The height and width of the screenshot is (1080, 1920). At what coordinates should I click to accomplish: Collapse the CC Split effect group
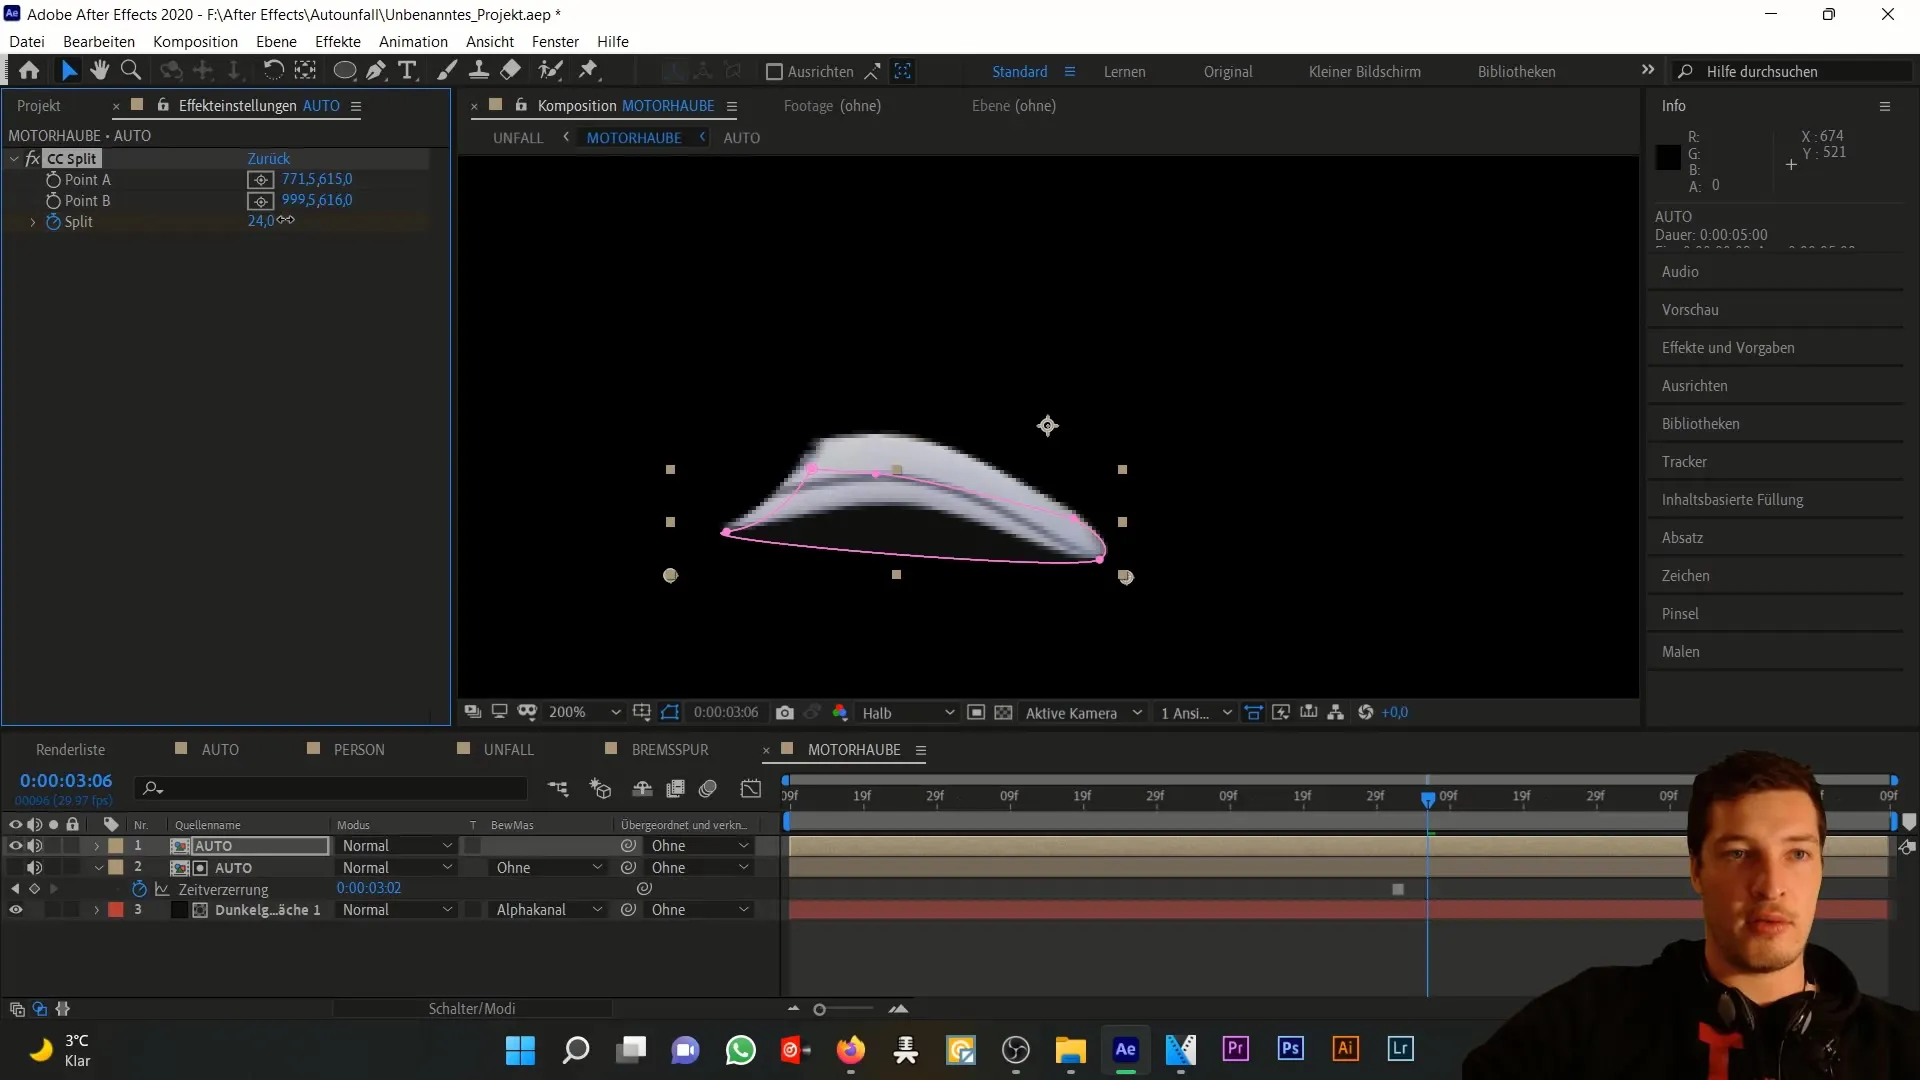[14, 159]
